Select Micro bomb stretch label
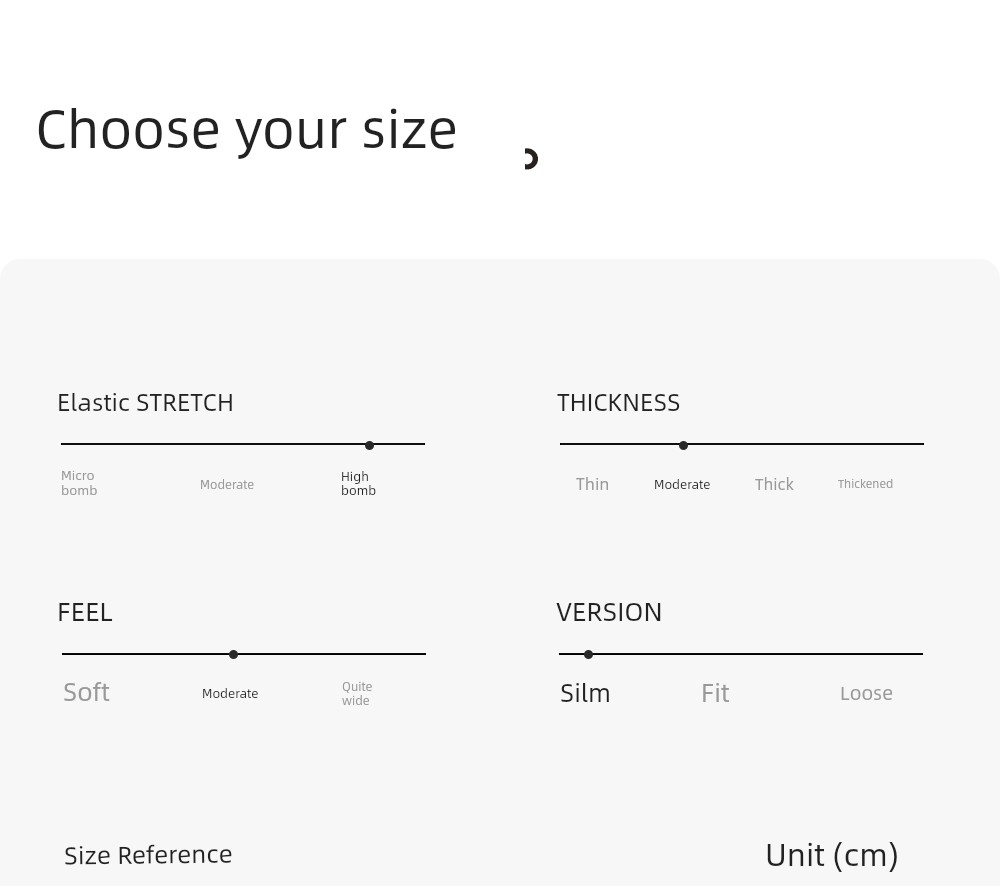 point(79,483)
